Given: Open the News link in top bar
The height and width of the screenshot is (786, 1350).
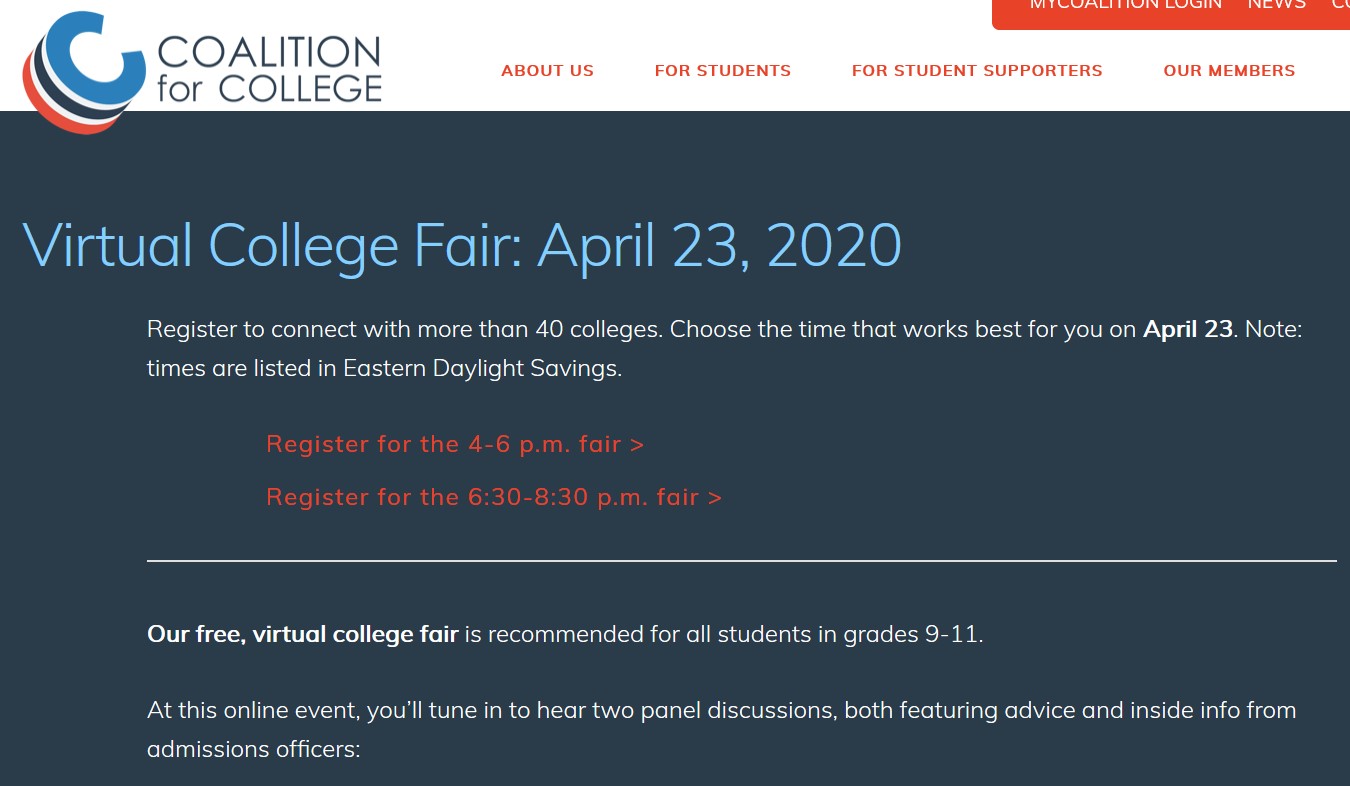Looking at the screenshot, I should (x=1276, y=5).
